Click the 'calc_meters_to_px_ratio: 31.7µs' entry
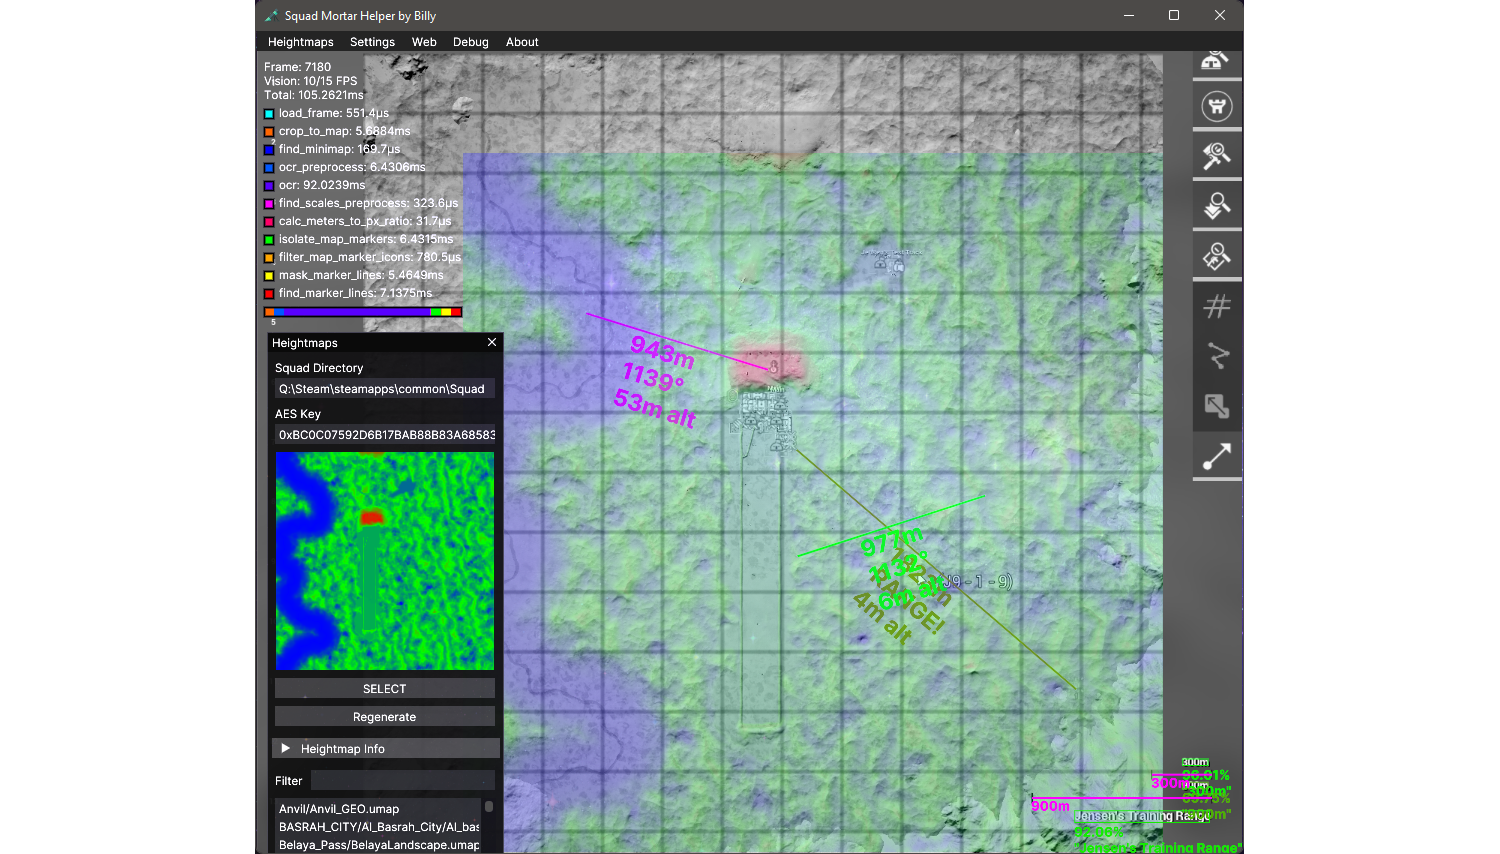The height and width of the screenshot is (854, 1500). point(365,221)
